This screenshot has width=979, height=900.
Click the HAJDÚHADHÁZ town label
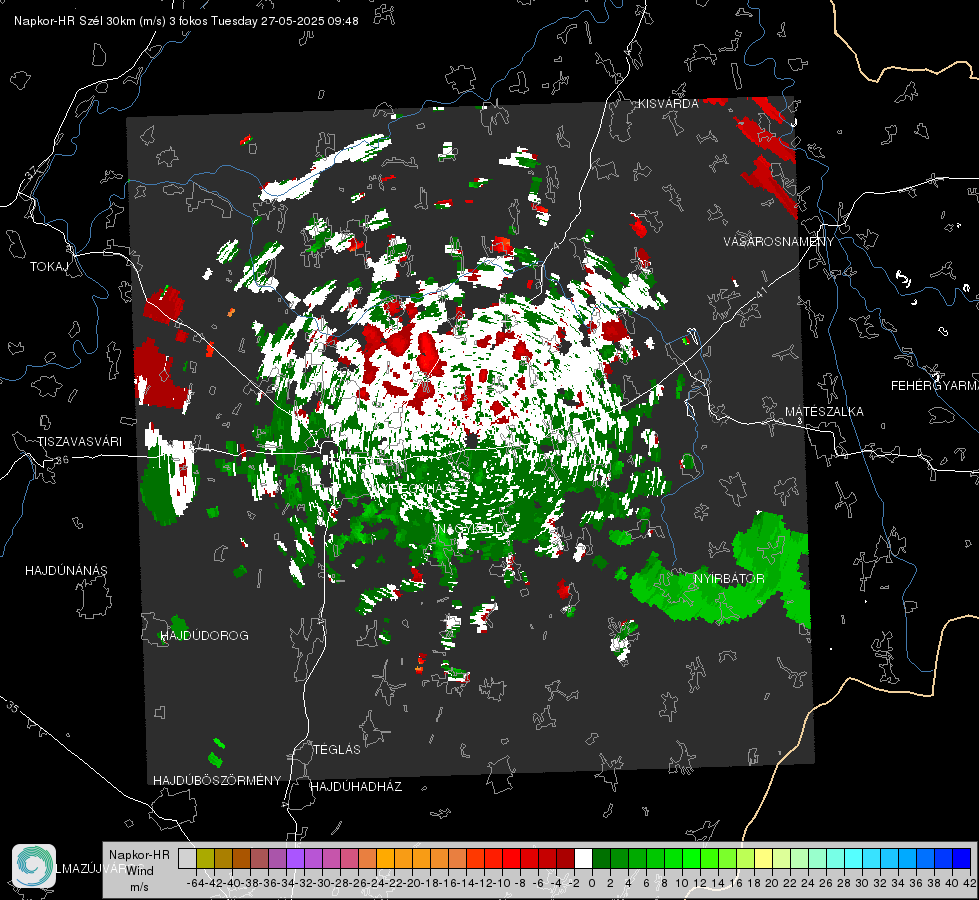coord(356,787)
